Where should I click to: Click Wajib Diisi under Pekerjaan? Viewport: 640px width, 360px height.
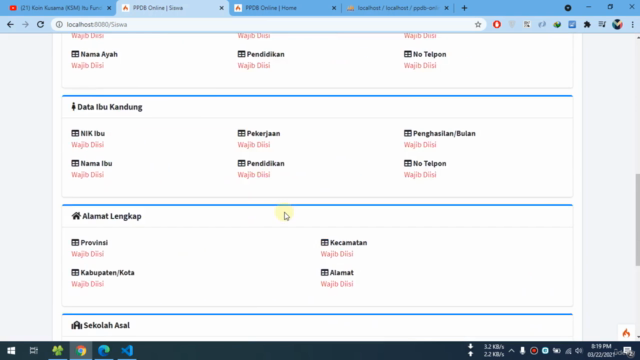click(254, 144)
